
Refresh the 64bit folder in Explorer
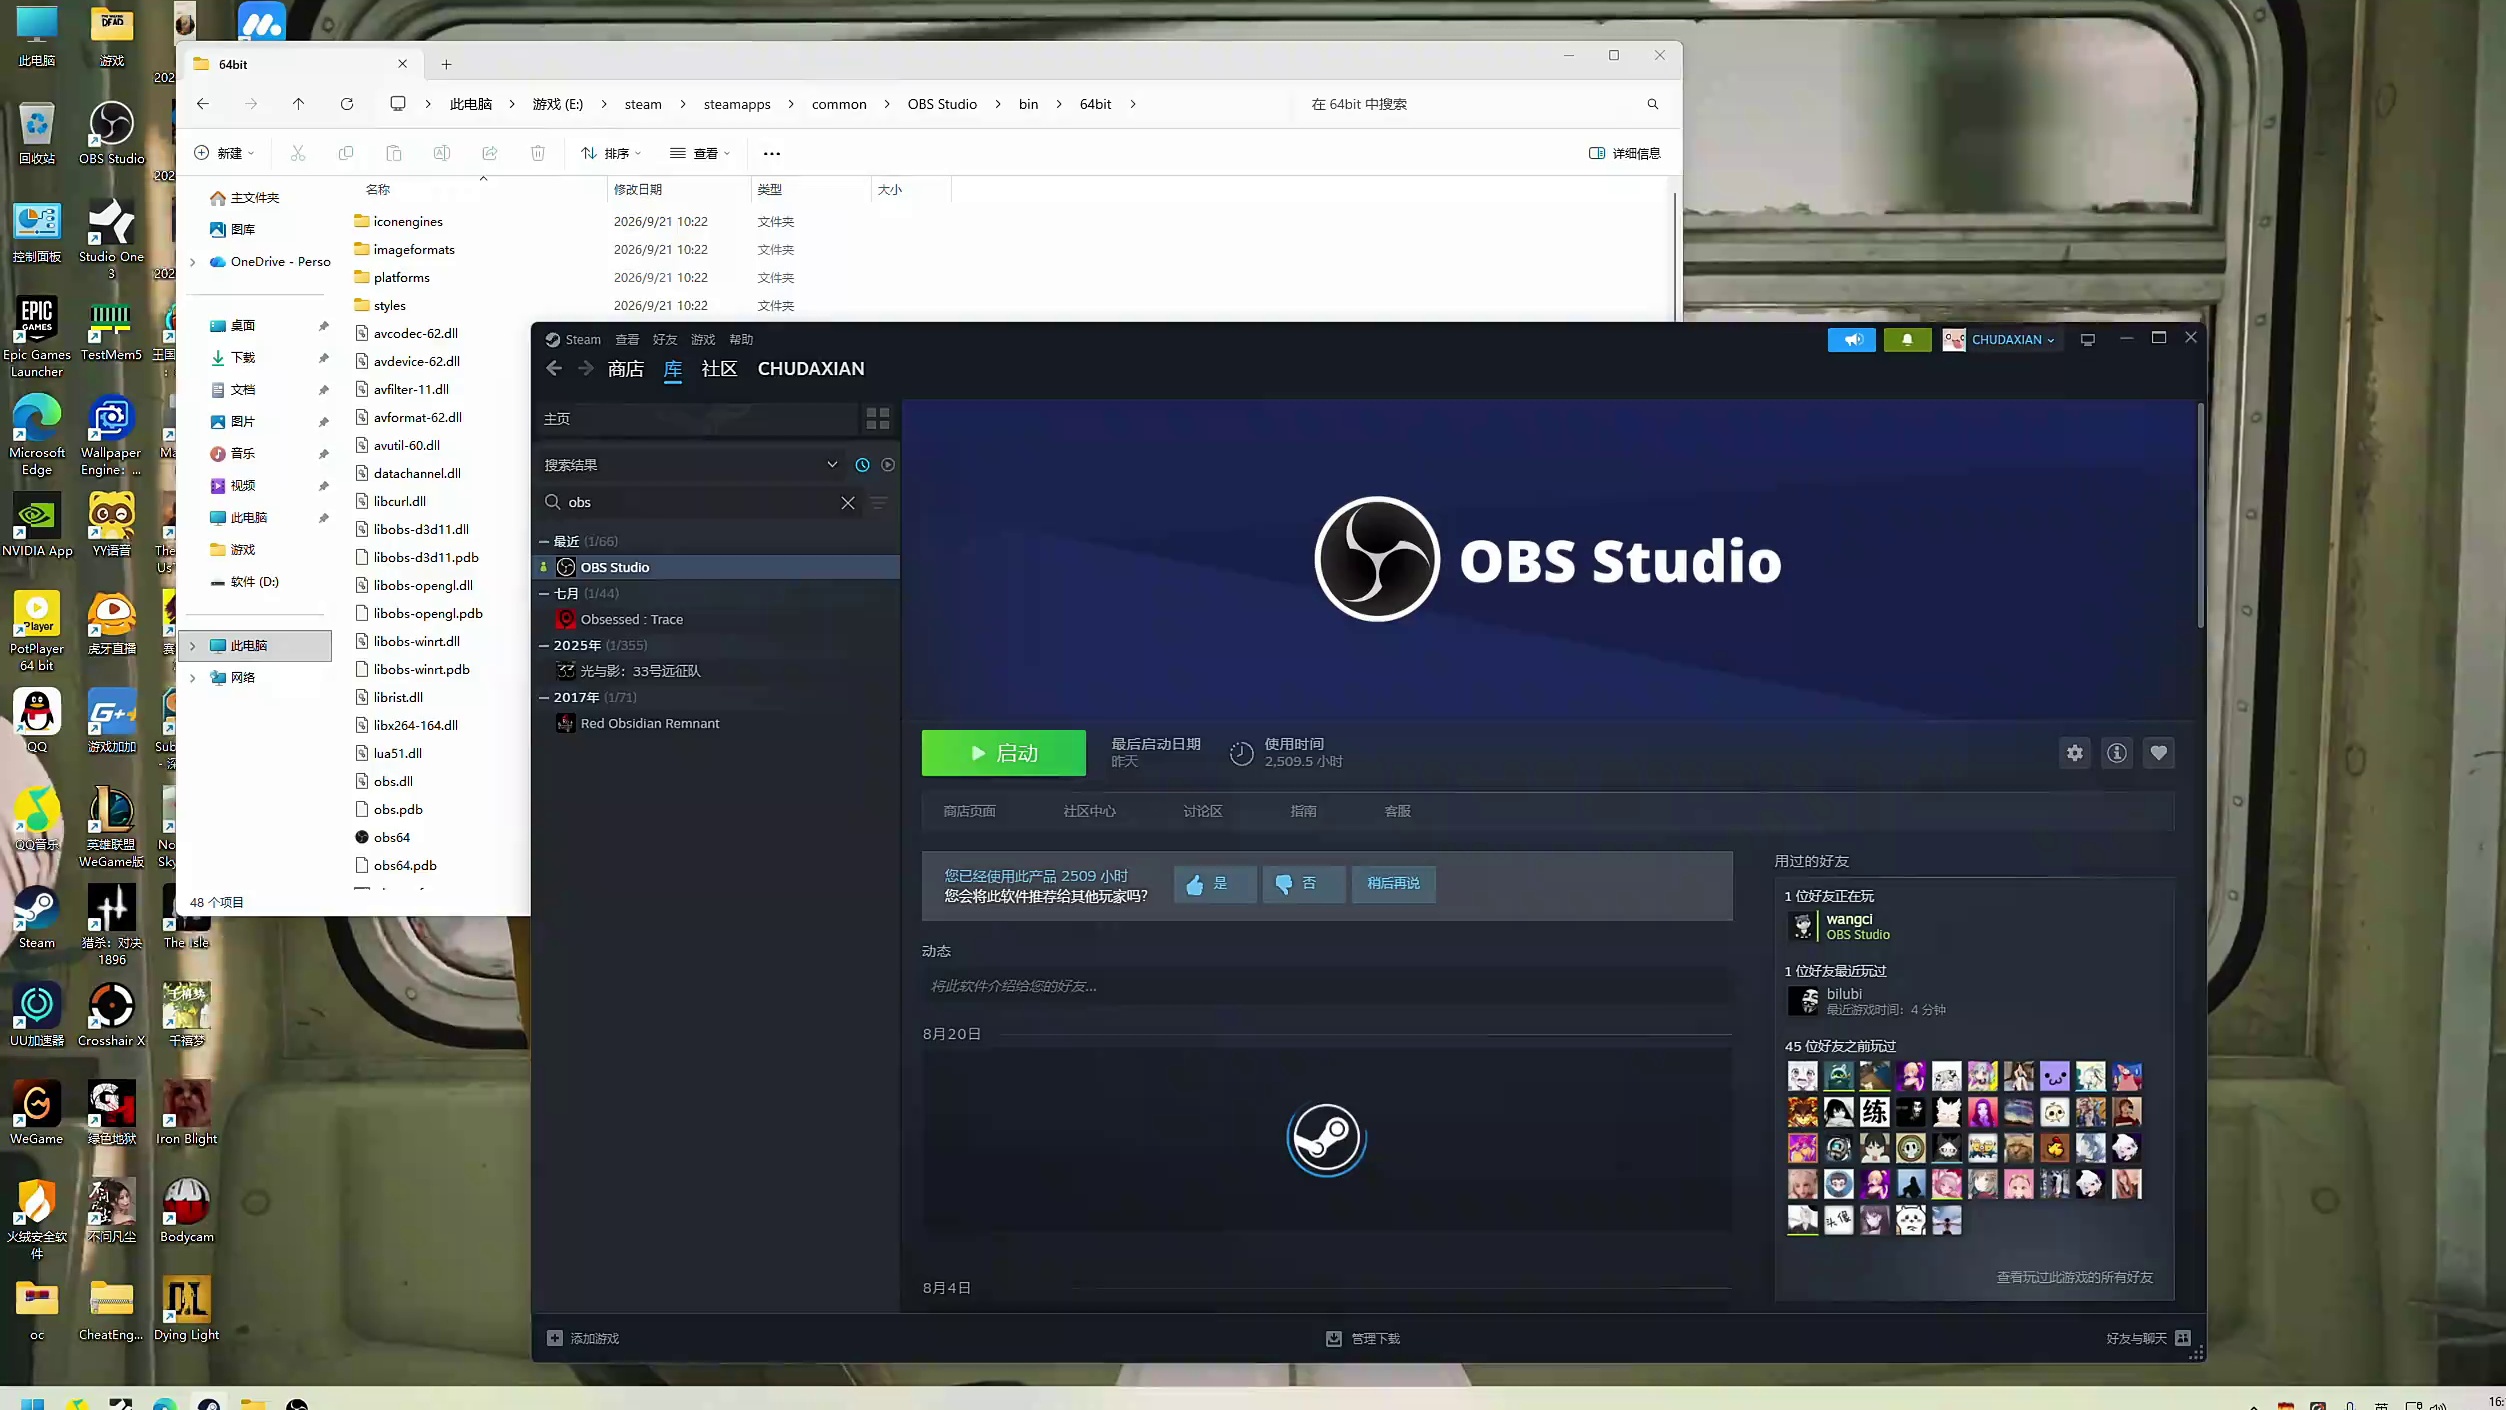click(x=347, y=104)
